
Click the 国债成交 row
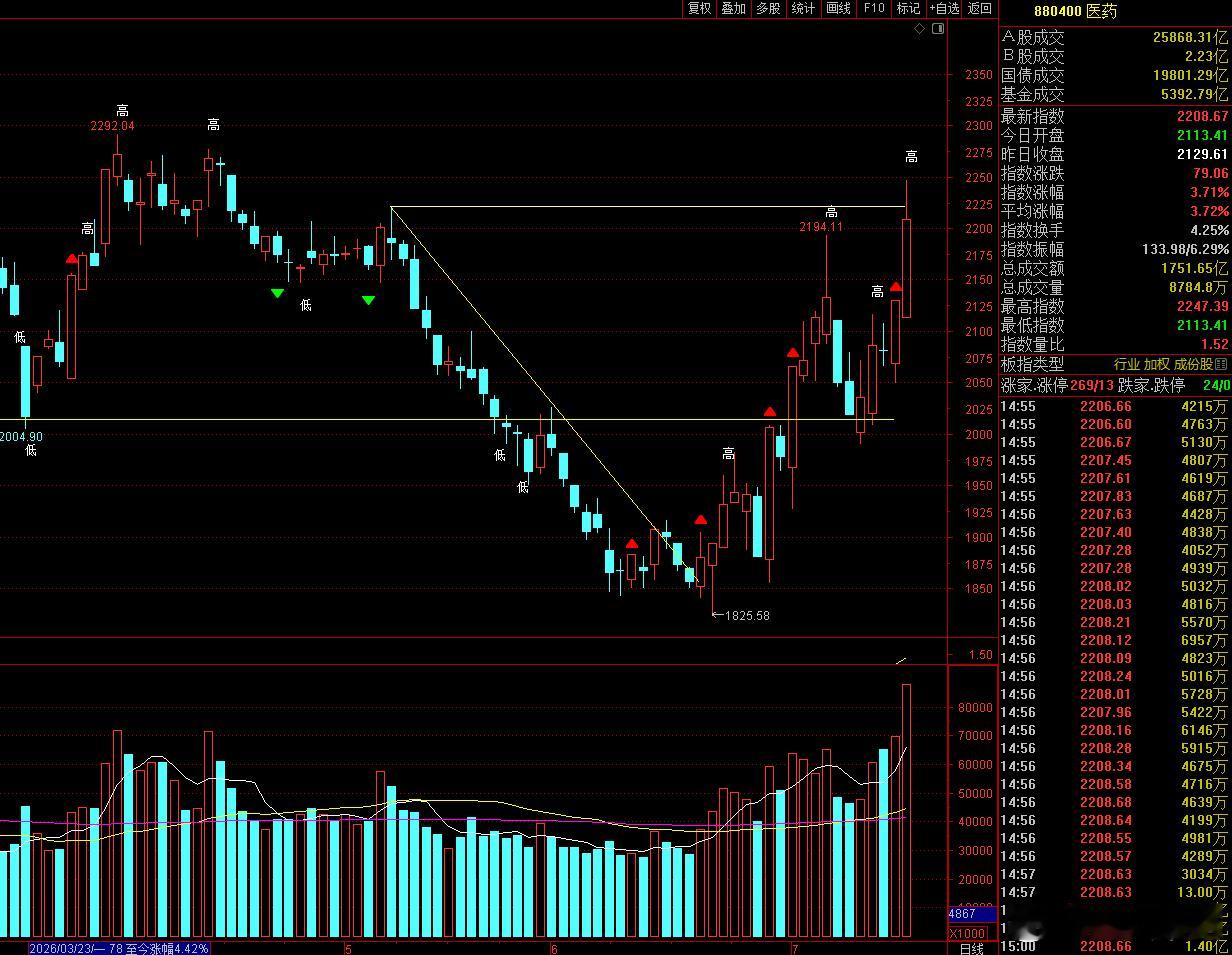[1115, 75]
